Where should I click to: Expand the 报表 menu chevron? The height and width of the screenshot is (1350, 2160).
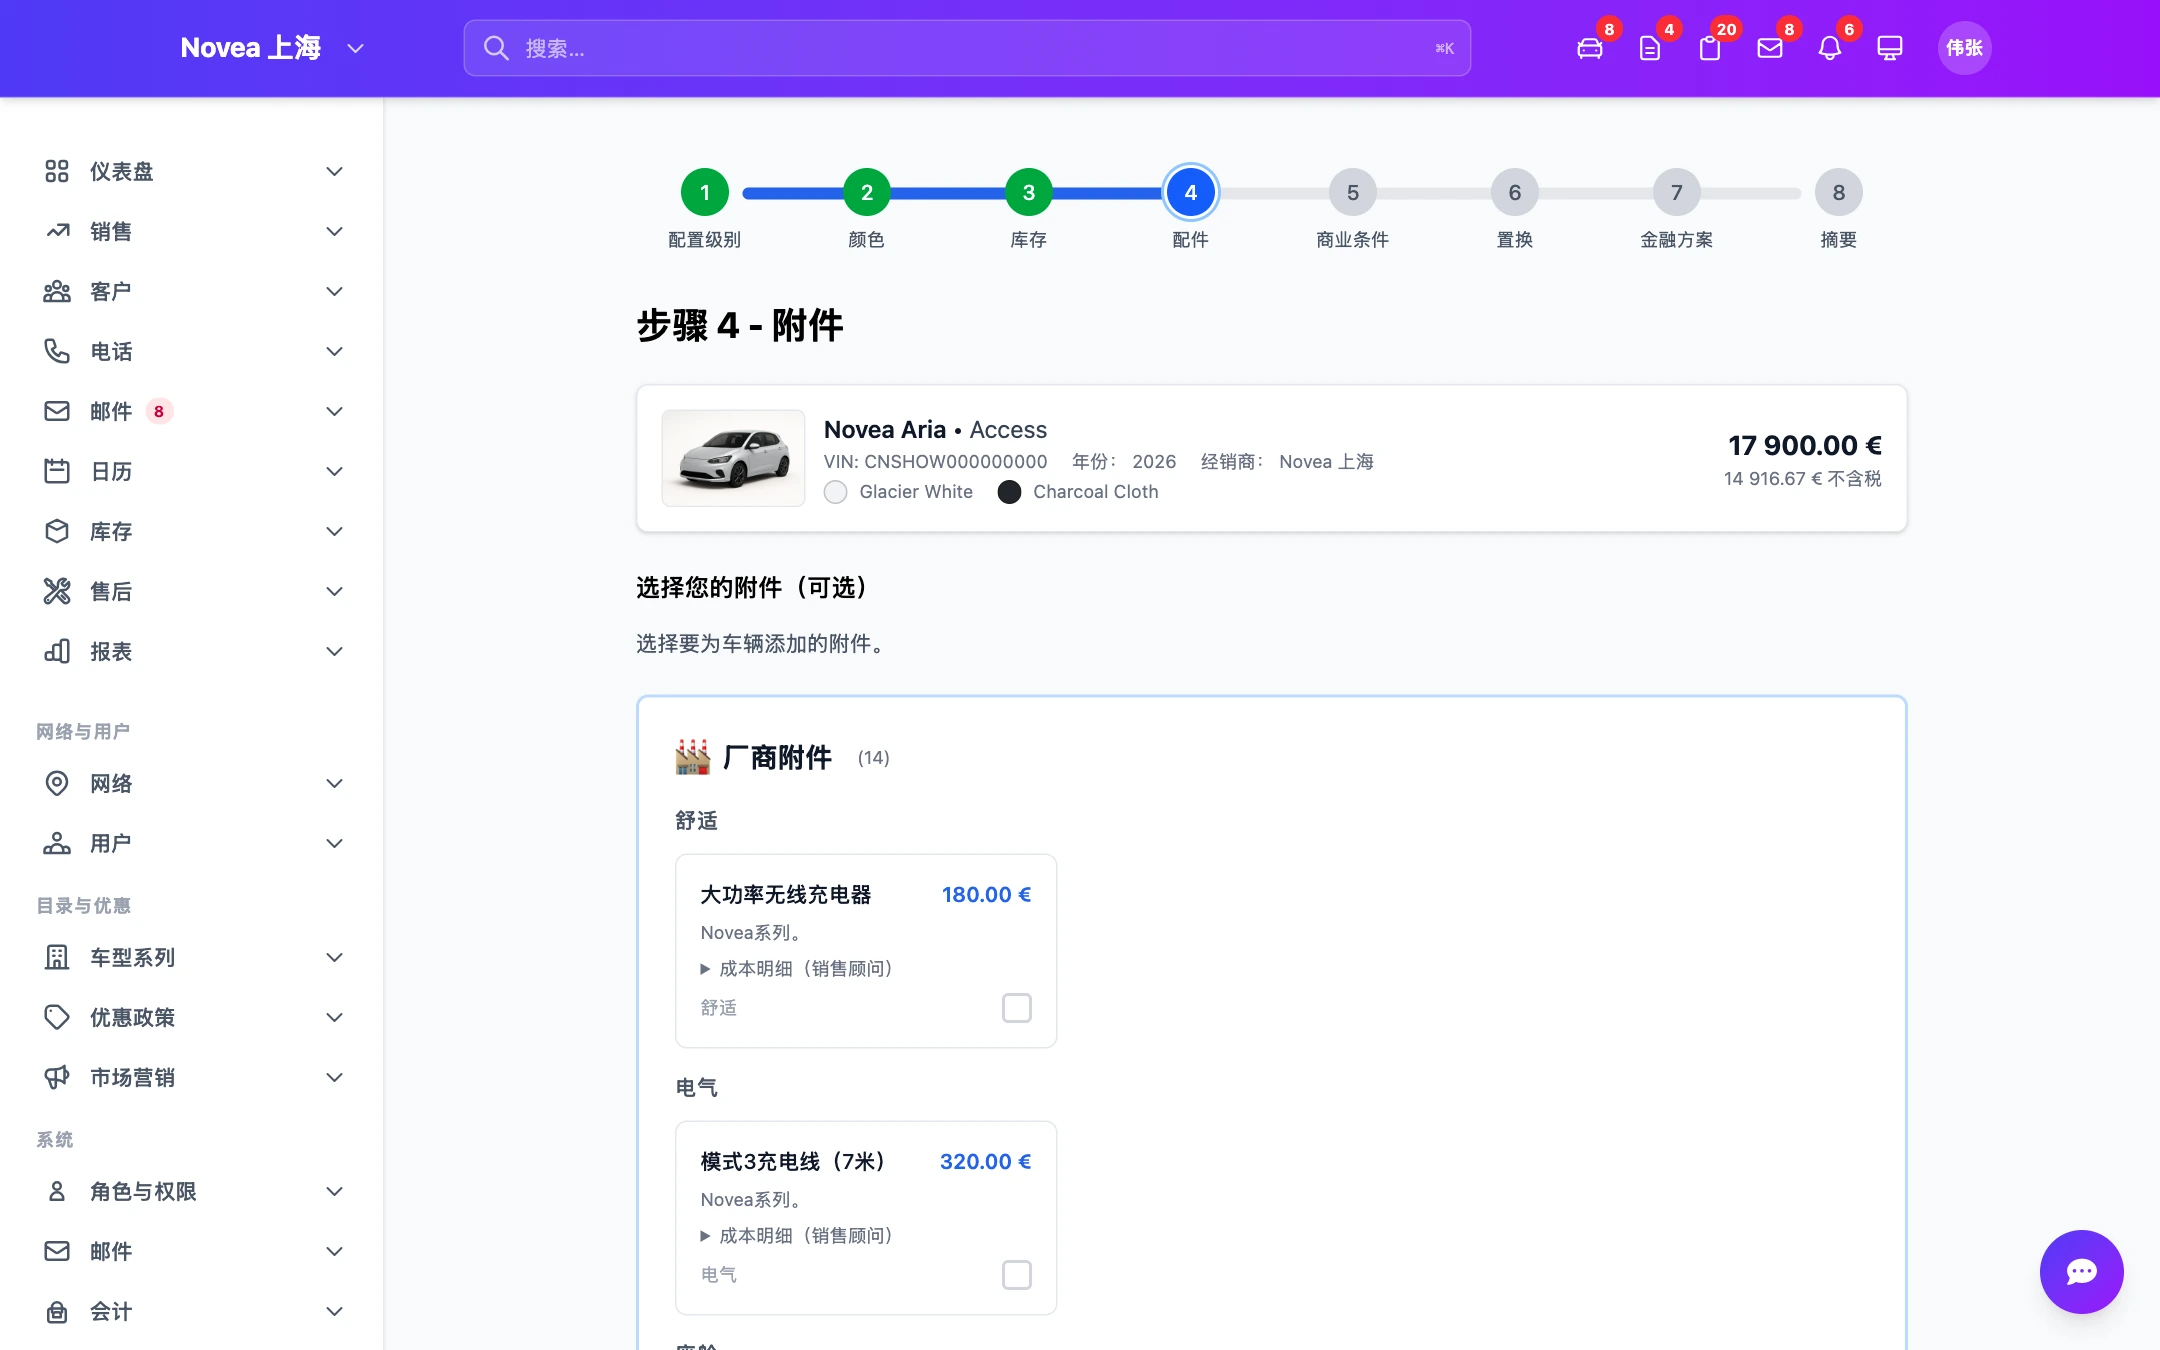335,651
